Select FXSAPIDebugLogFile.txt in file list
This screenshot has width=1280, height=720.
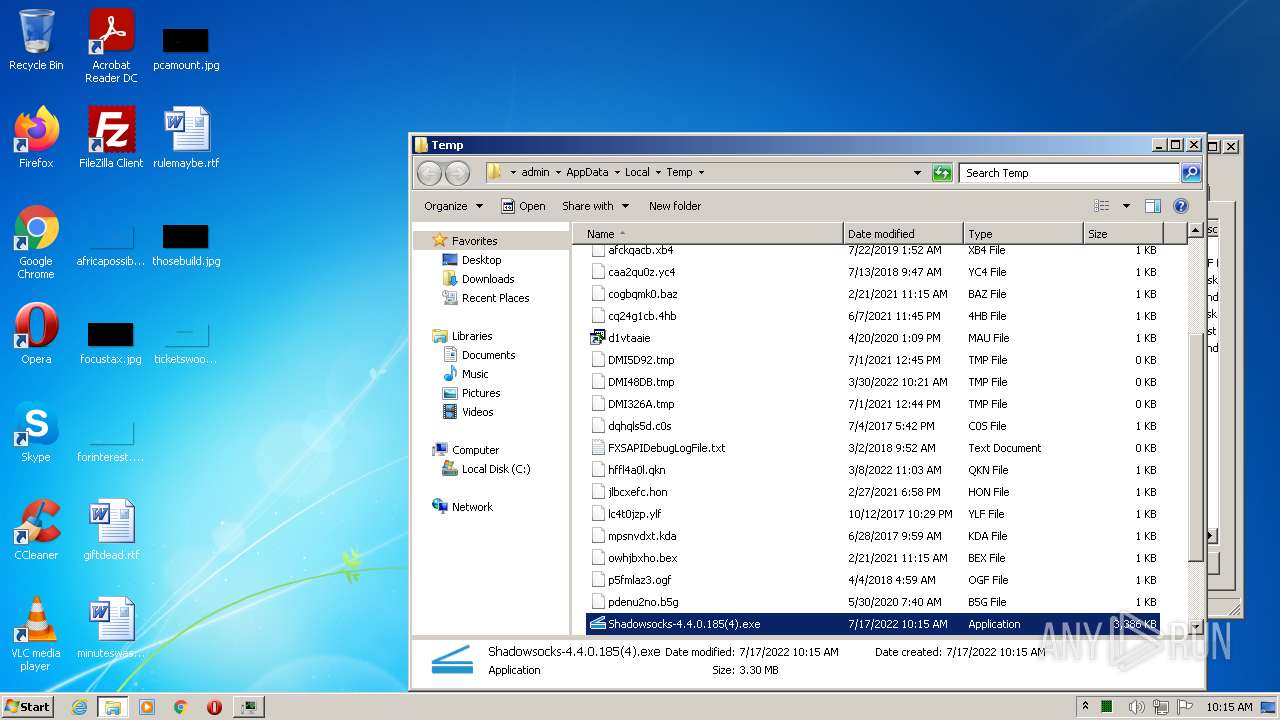coord(872,448)
